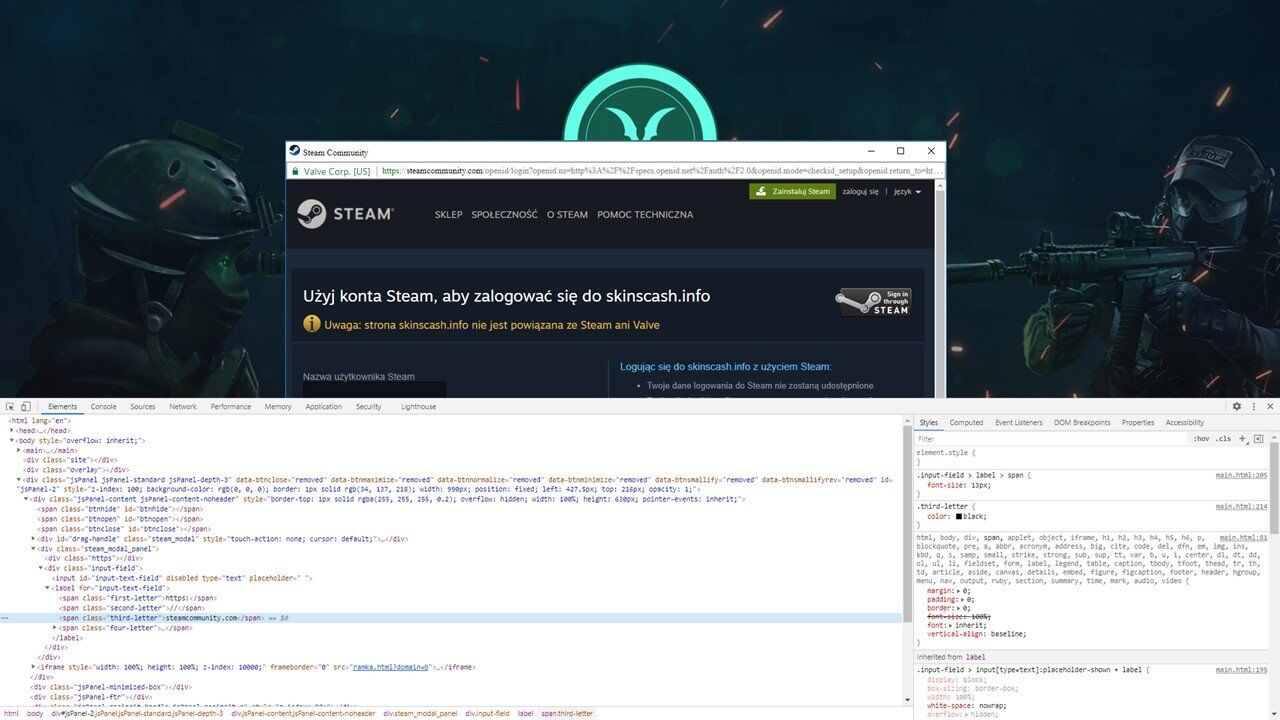The image size is (1280, 720).
Task: Click the green padlock icon in popup
Action: pyautogui.click(x=295, y=171)
